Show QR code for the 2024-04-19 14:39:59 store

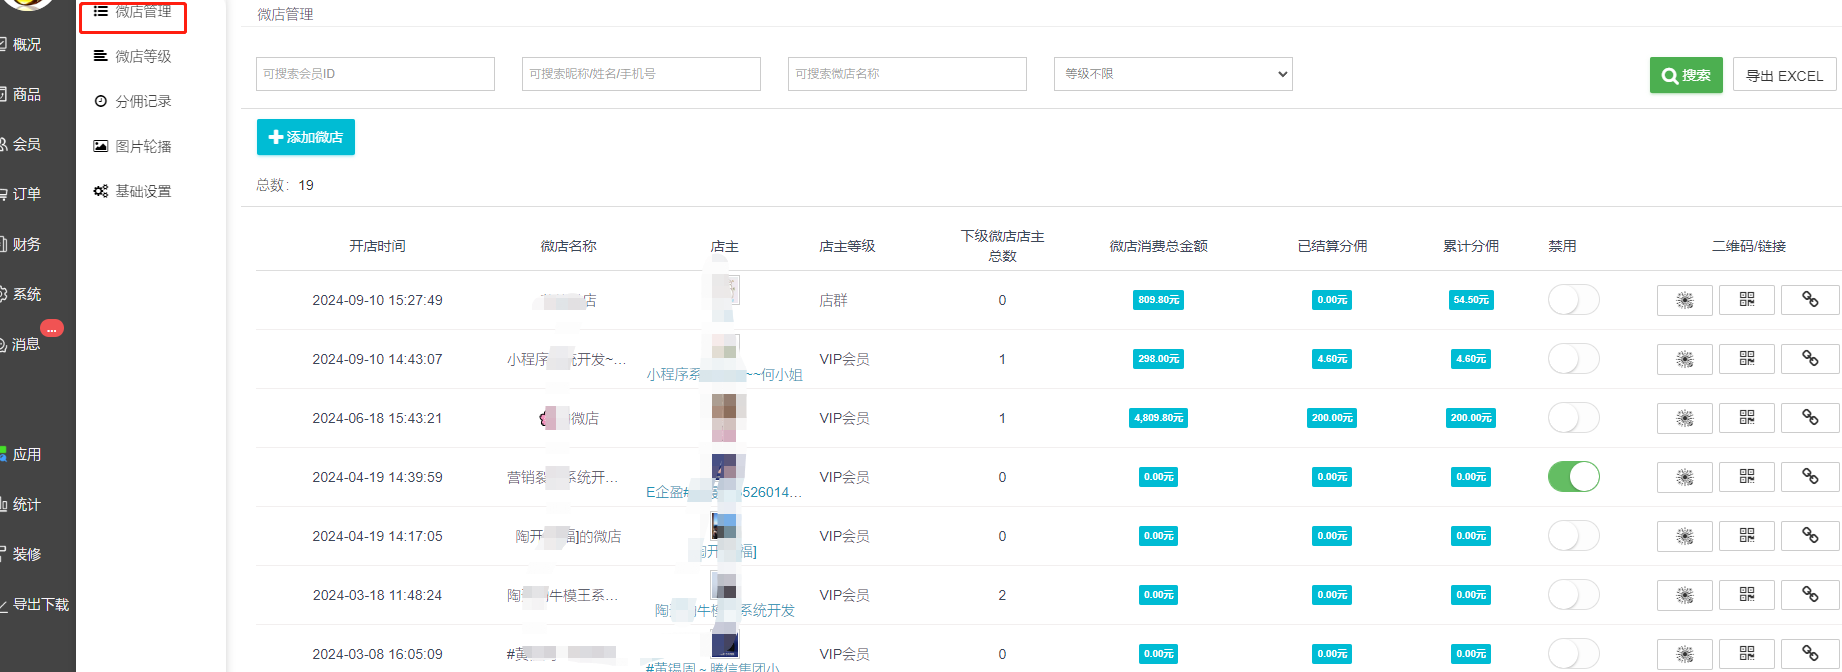tap(1746, 477)
